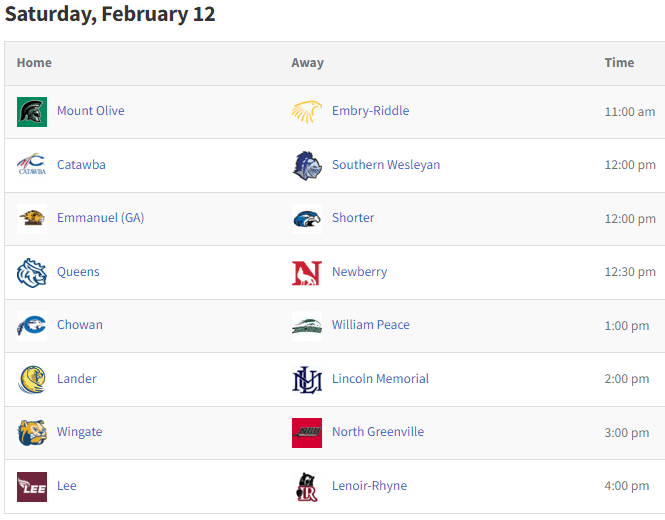Click the Lenoir-Rhyne bear logo
The image size is (665, 520).
307,487
